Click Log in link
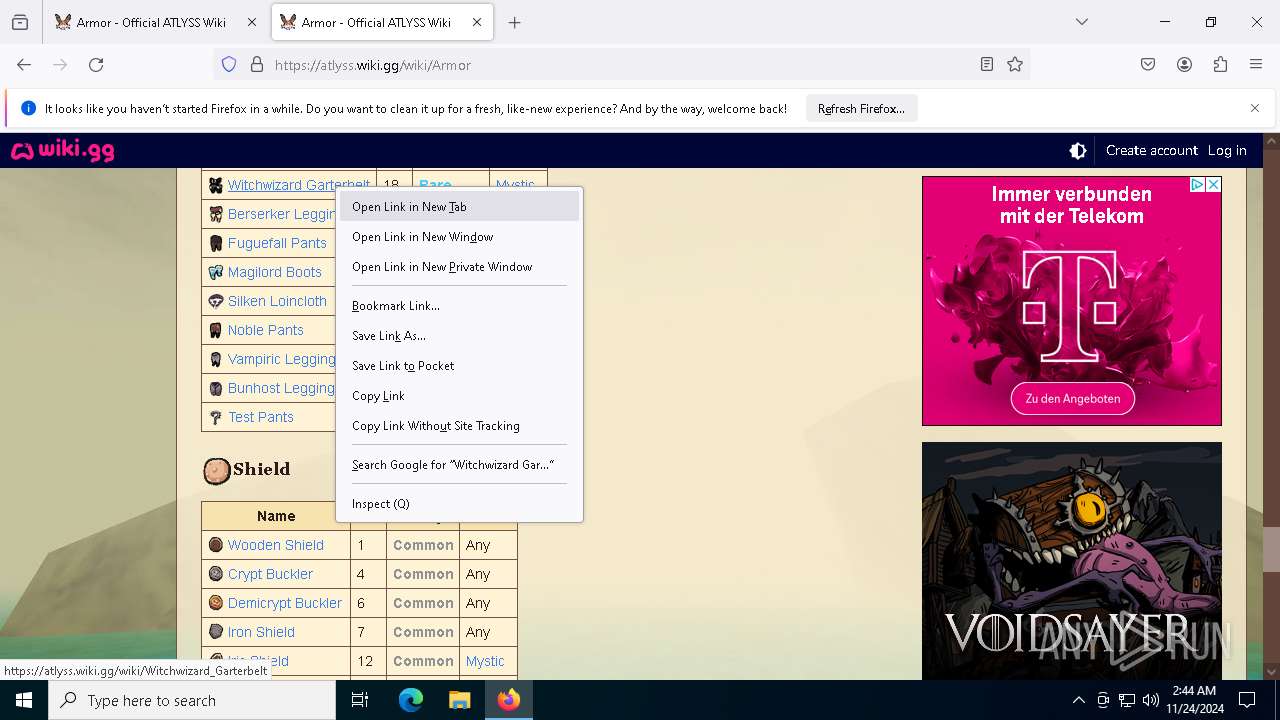The height and width of the screenshot is (720, 1280). pos(1227,151)
